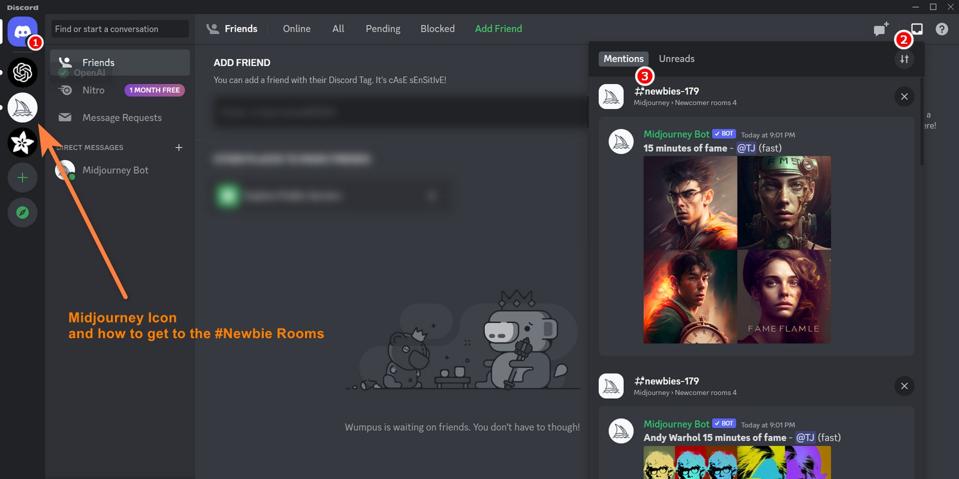Select the Blocked friends tab

pos(437,29)
